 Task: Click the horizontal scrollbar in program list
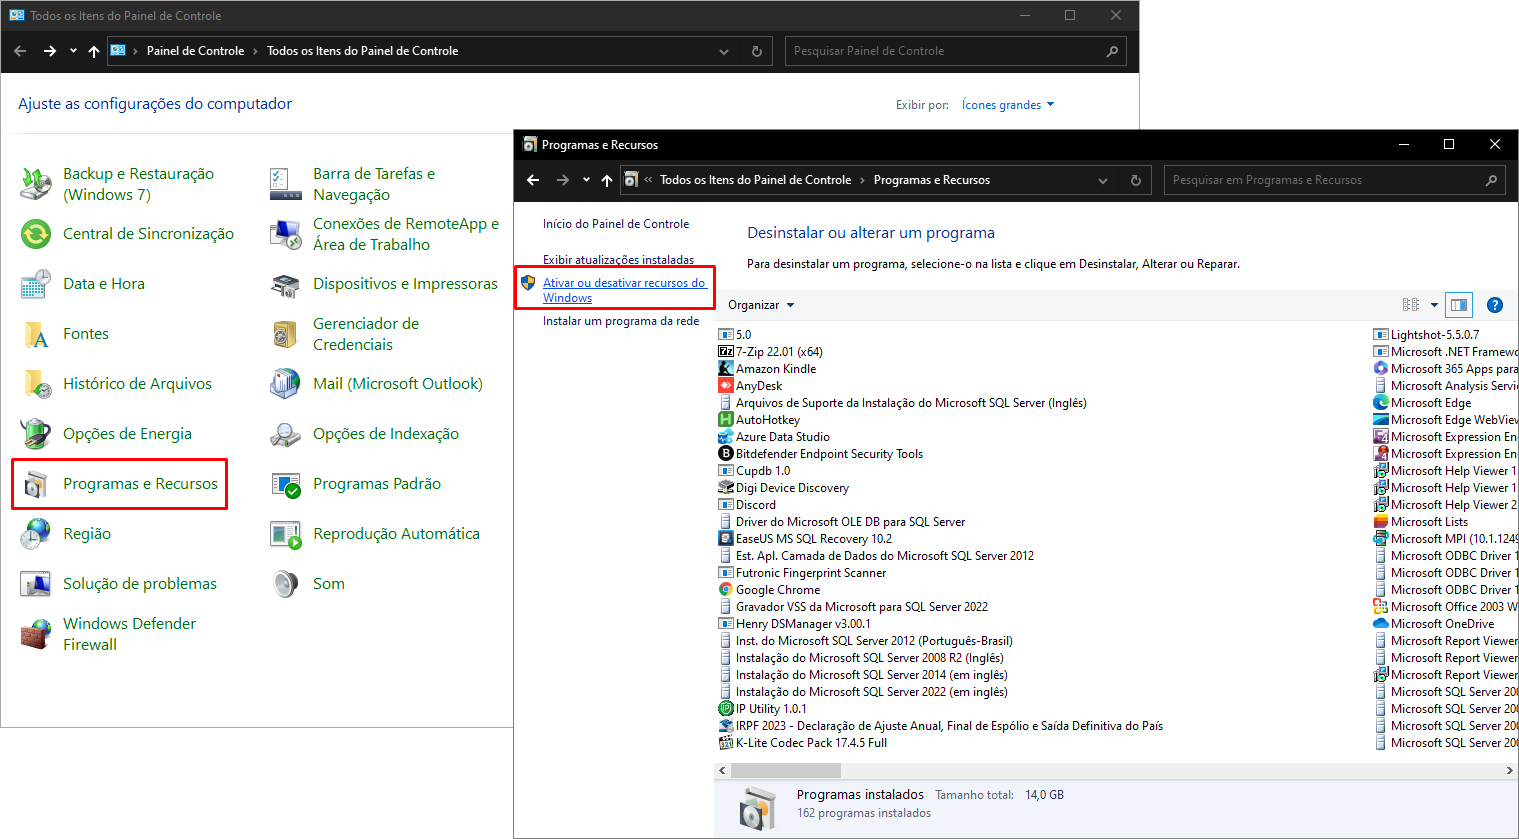pos(786,770)
